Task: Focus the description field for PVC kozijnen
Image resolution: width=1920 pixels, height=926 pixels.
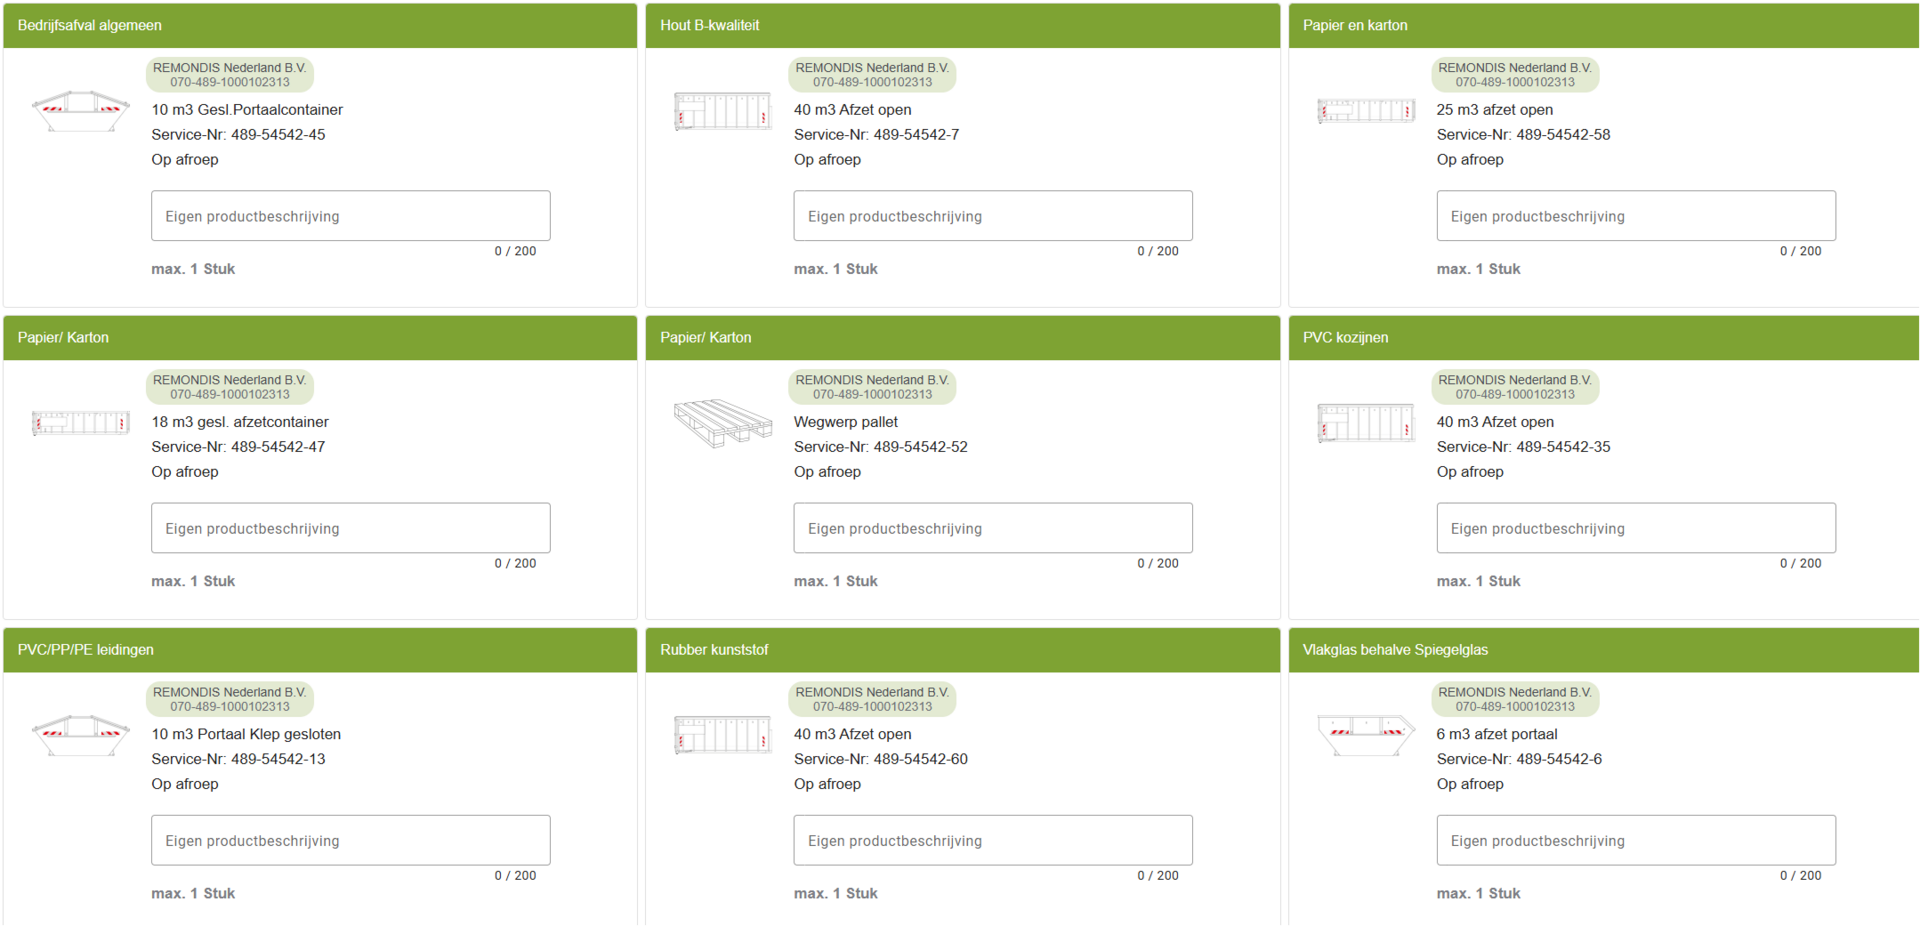Action: [x=1635, y=528]
